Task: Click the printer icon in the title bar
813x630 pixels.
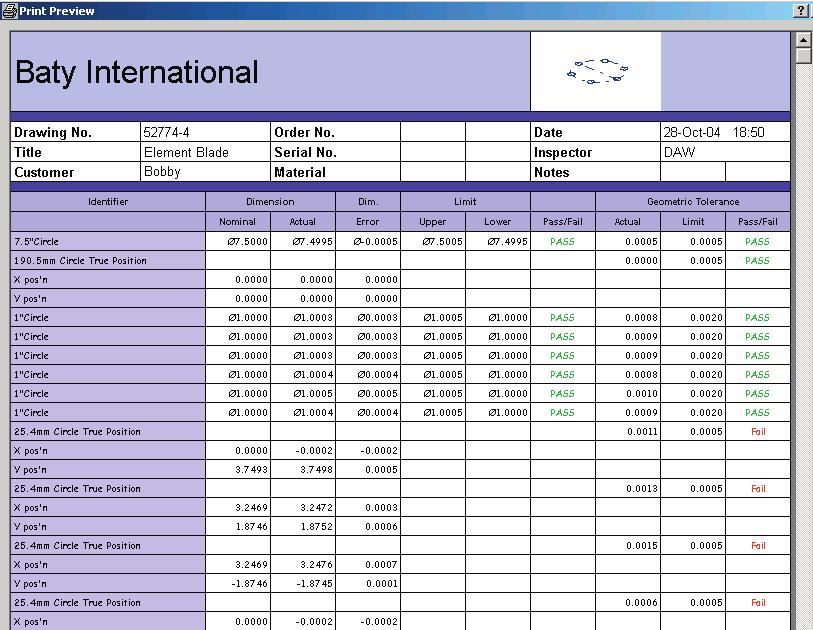Action: tap(9, 10)
